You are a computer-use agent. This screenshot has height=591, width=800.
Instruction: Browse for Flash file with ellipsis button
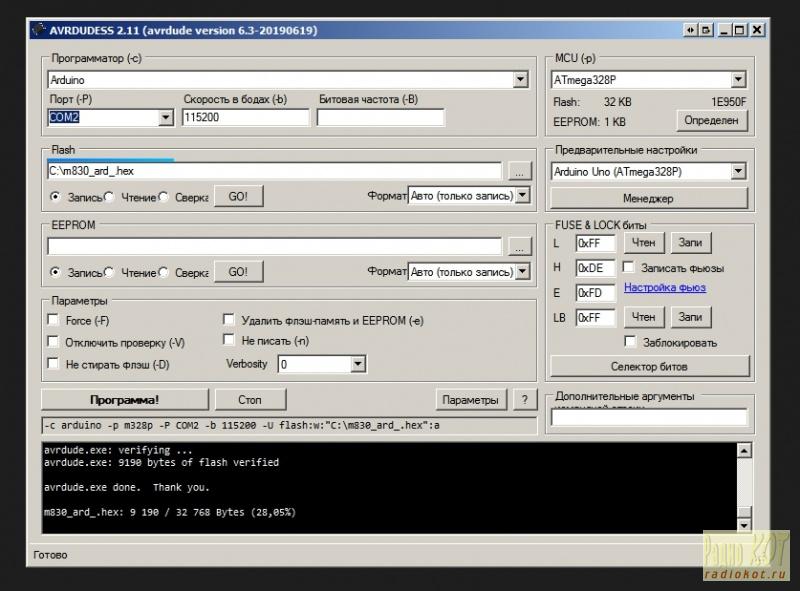pyautogui.click(x=519, y=171)
